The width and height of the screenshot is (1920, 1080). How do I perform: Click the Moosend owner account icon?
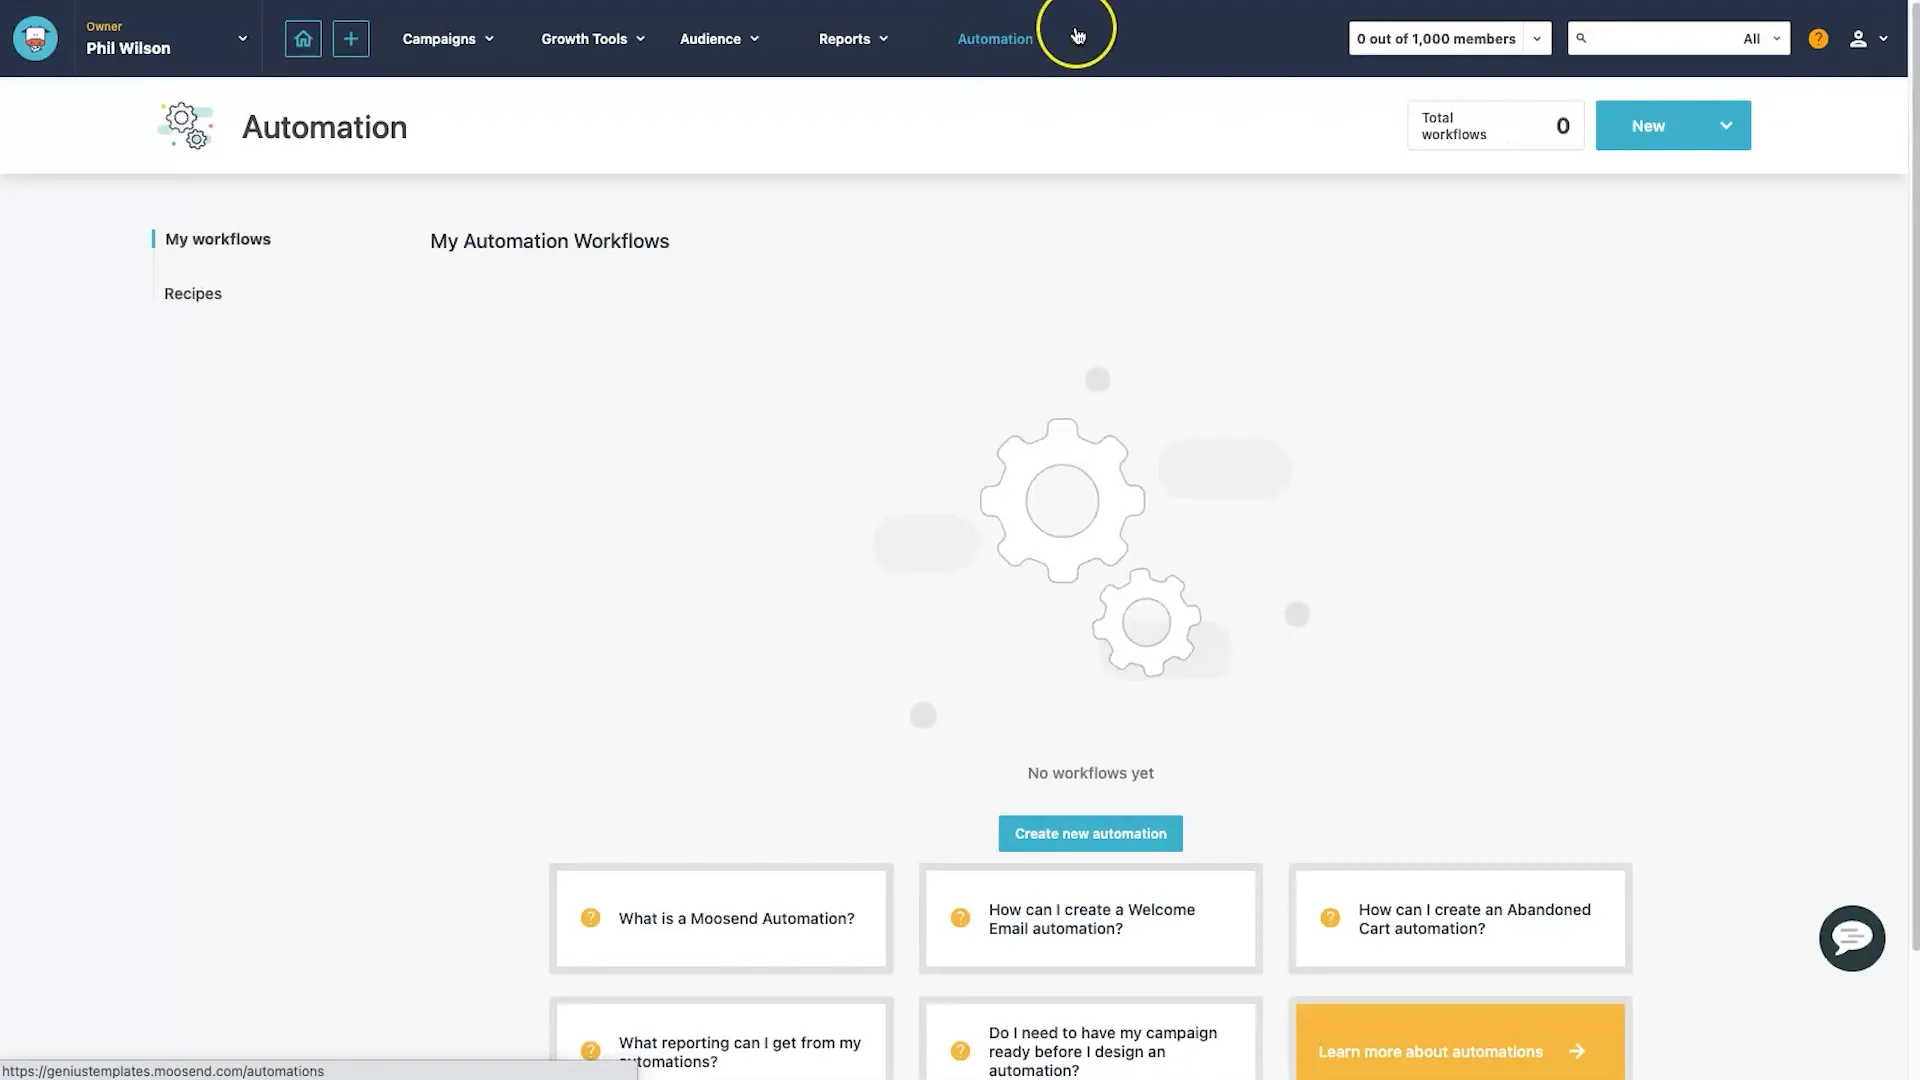coord(34,37)
